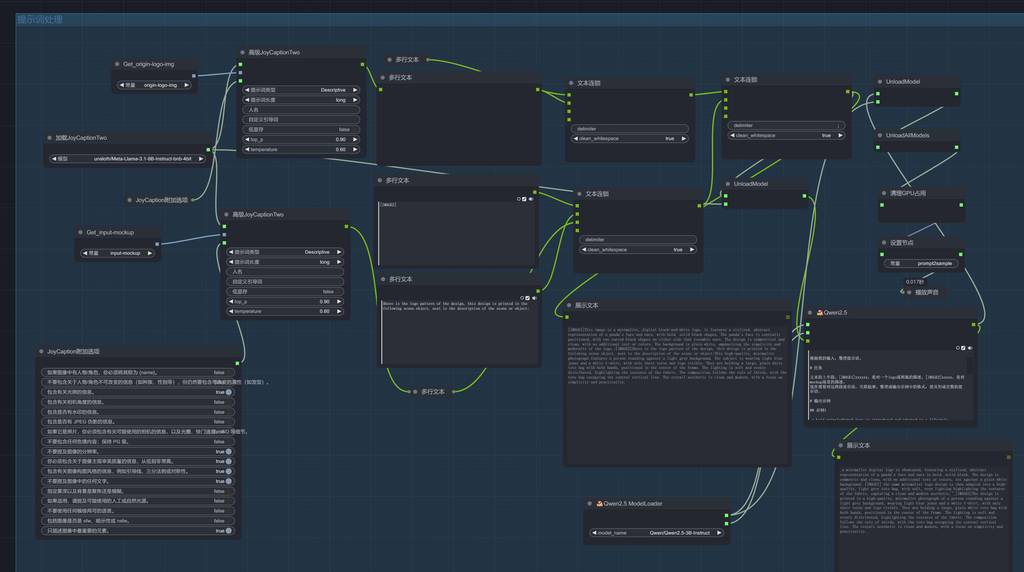The width and height of the screenshot is (1024, 572).
Task: Click the 提示词处理 group title
Action: [39, 19]
